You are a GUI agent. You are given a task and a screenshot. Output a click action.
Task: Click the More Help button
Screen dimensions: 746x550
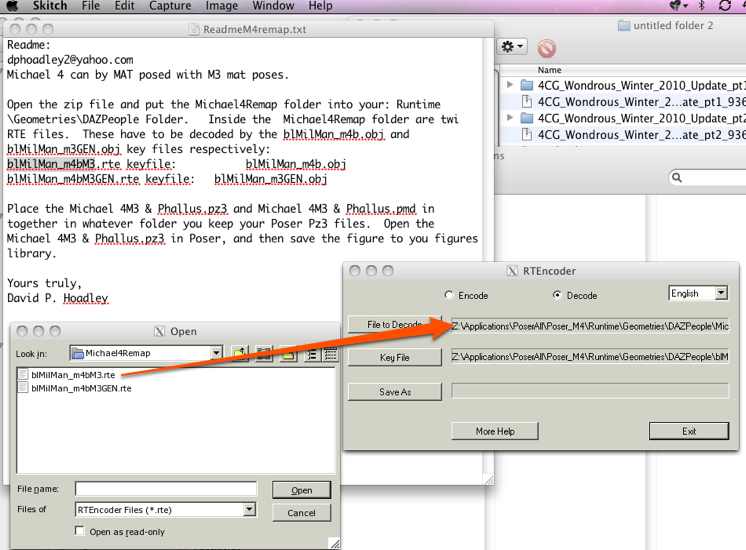495,431
